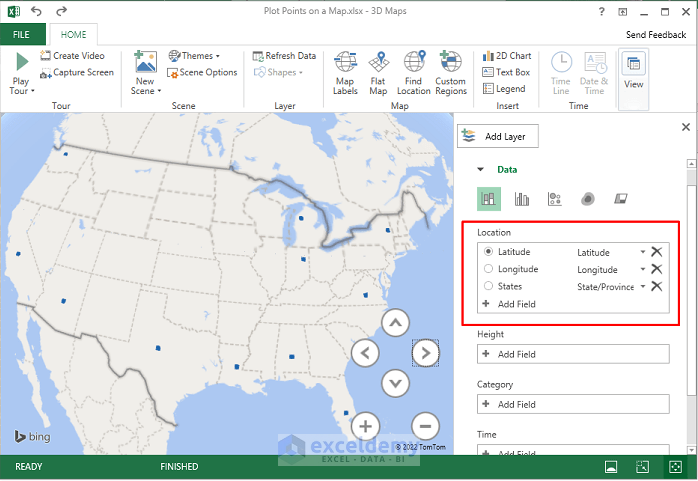Select the Latitude radio button
The image size is (698, 481).
pyautogui.click(x=488, y=251)
